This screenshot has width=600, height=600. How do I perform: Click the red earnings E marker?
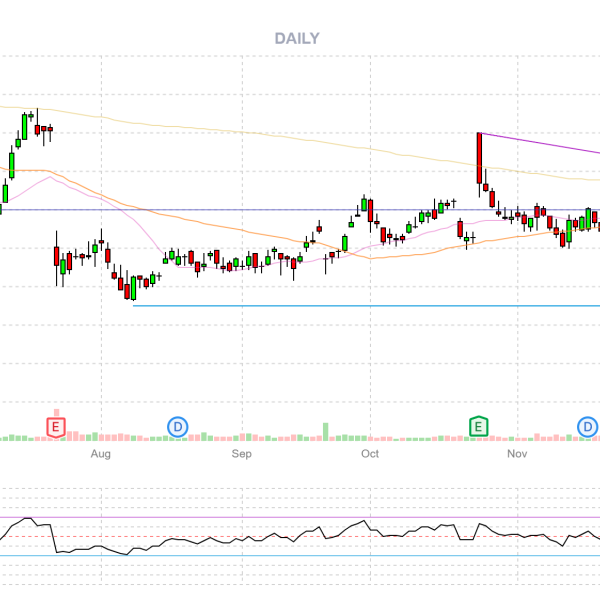pos(57,427)
